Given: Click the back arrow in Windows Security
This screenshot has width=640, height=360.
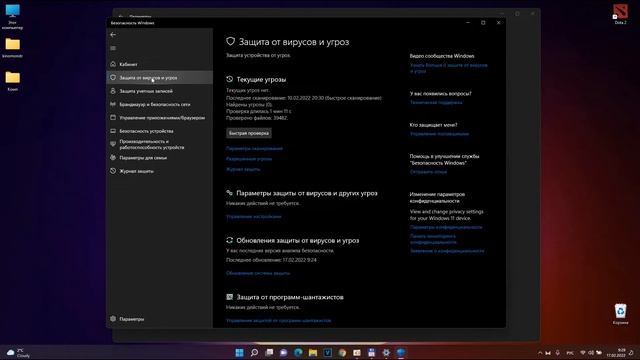Looking at the screenshot, I should click(x=113, y=35).
